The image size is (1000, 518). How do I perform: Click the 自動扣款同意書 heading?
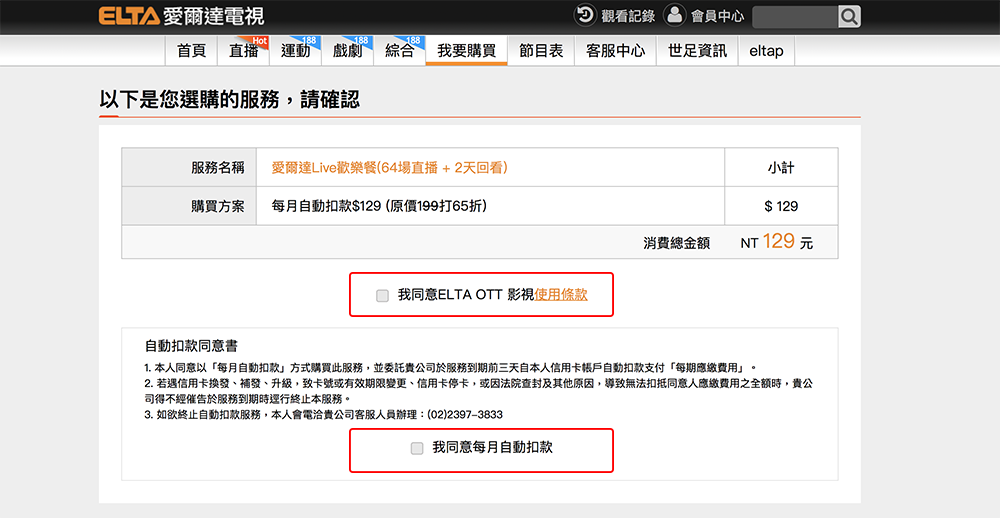191,346
